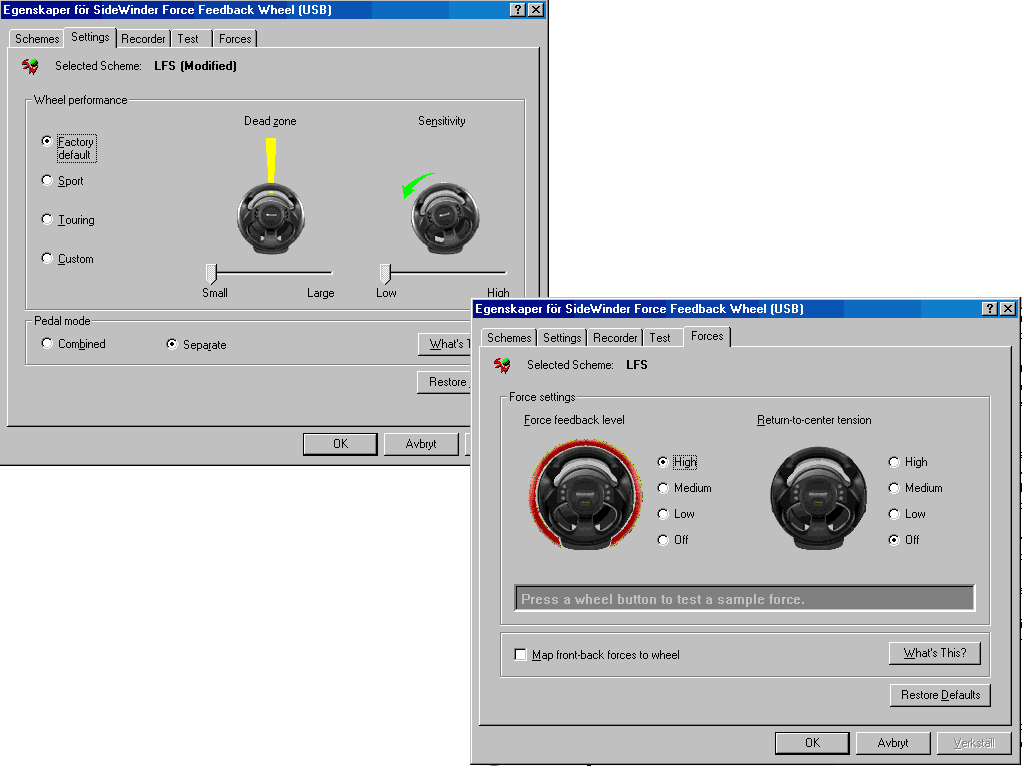
Task: Click Restore button in Settings window
Action: tap(444, 382)
